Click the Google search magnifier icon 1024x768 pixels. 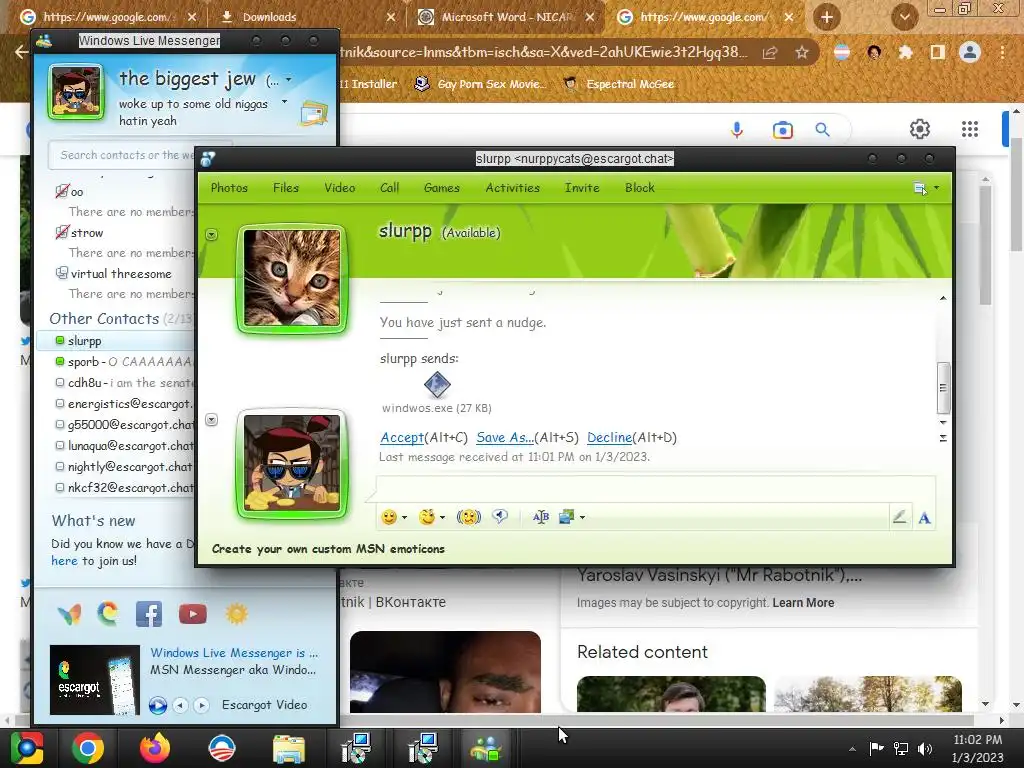pyautogui.click(x=823, y=130)
